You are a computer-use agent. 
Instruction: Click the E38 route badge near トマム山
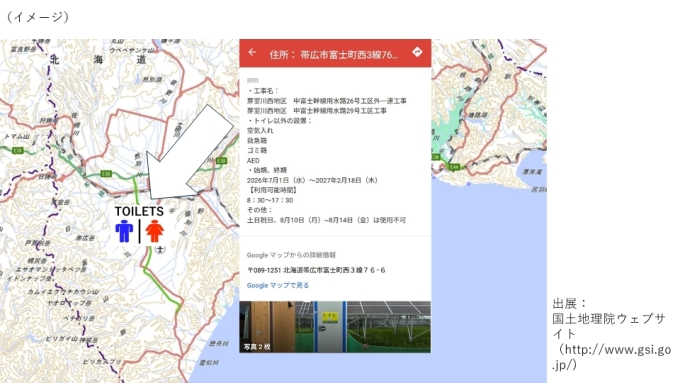pos(18,151)
